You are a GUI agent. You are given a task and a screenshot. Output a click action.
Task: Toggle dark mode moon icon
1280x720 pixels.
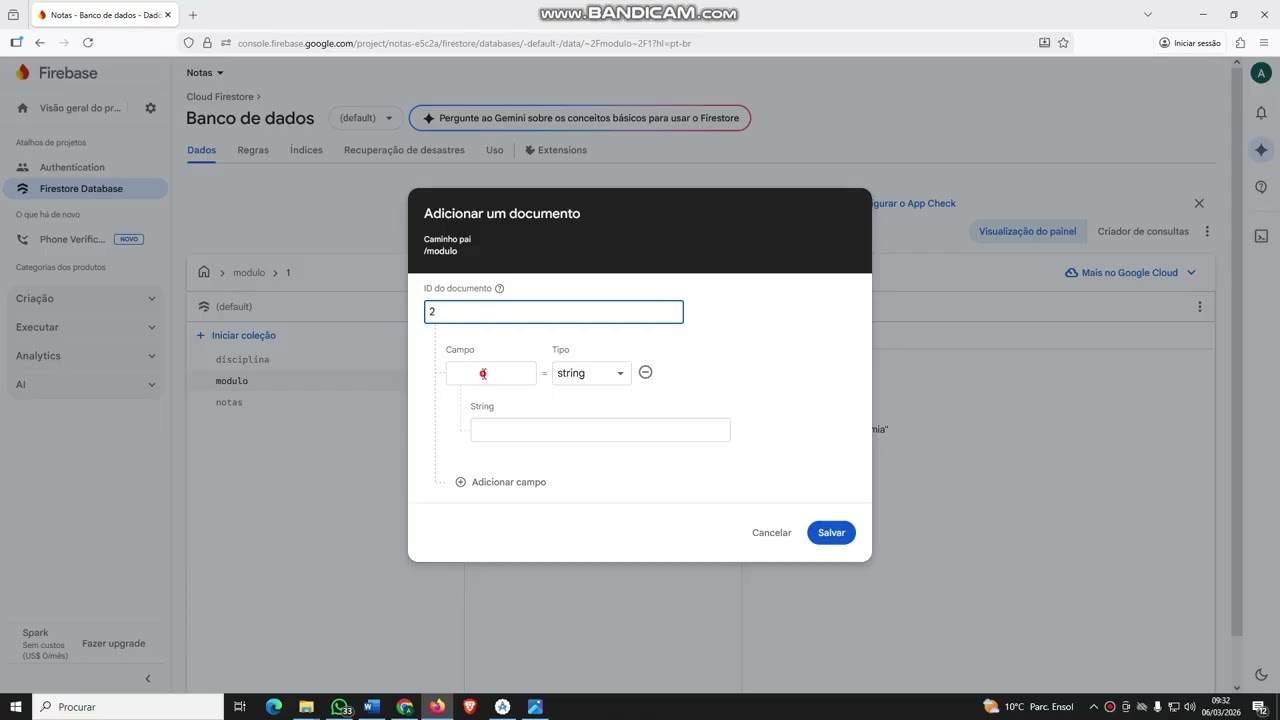1261,675
